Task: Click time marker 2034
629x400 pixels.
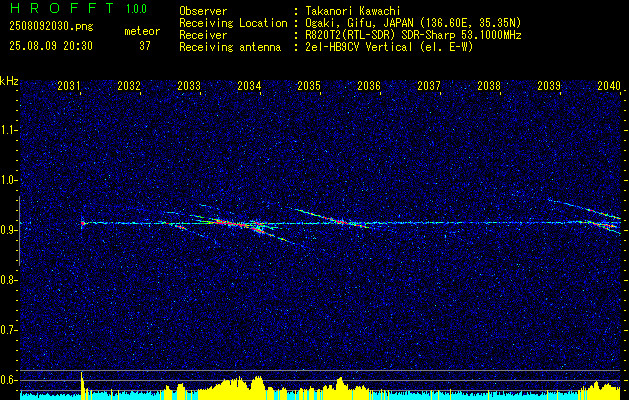Action: pos(249,86)
